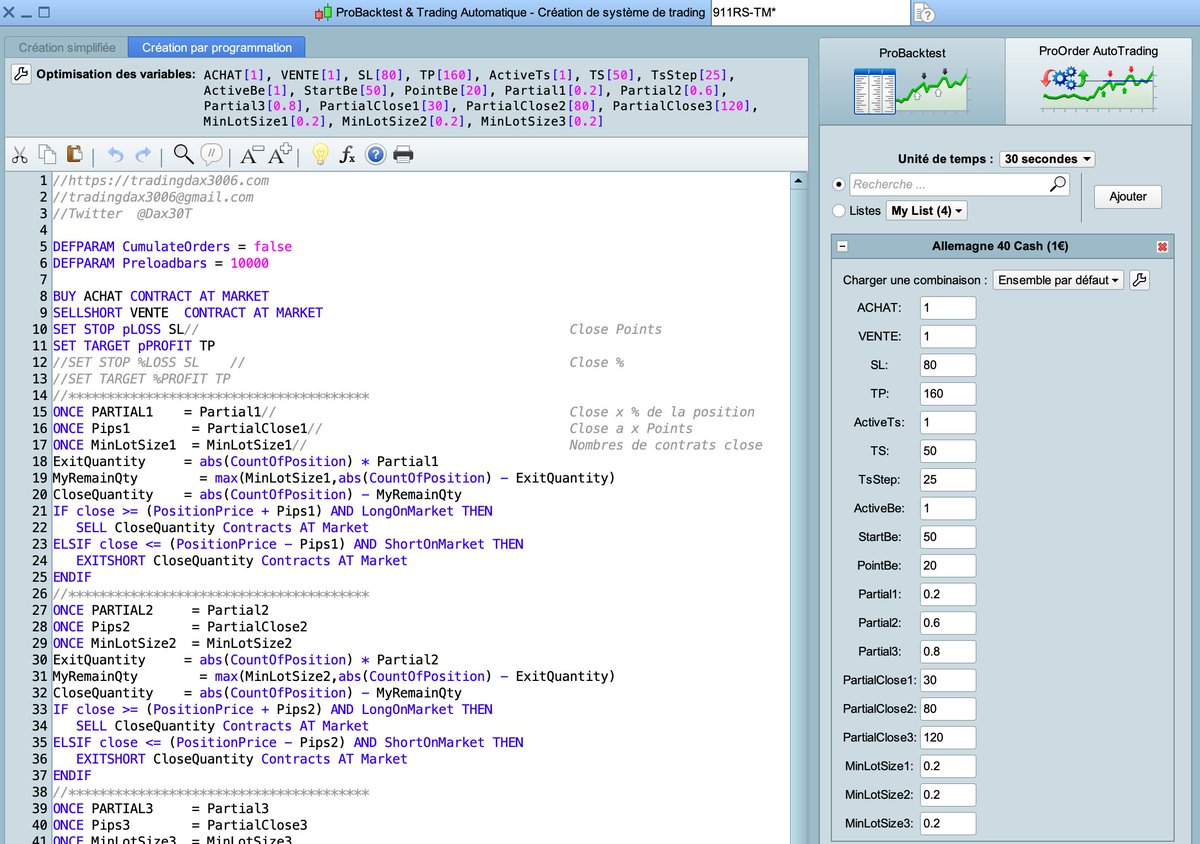Print the code with printer icon
The image size is (1200, 844).
pos(403,154)
